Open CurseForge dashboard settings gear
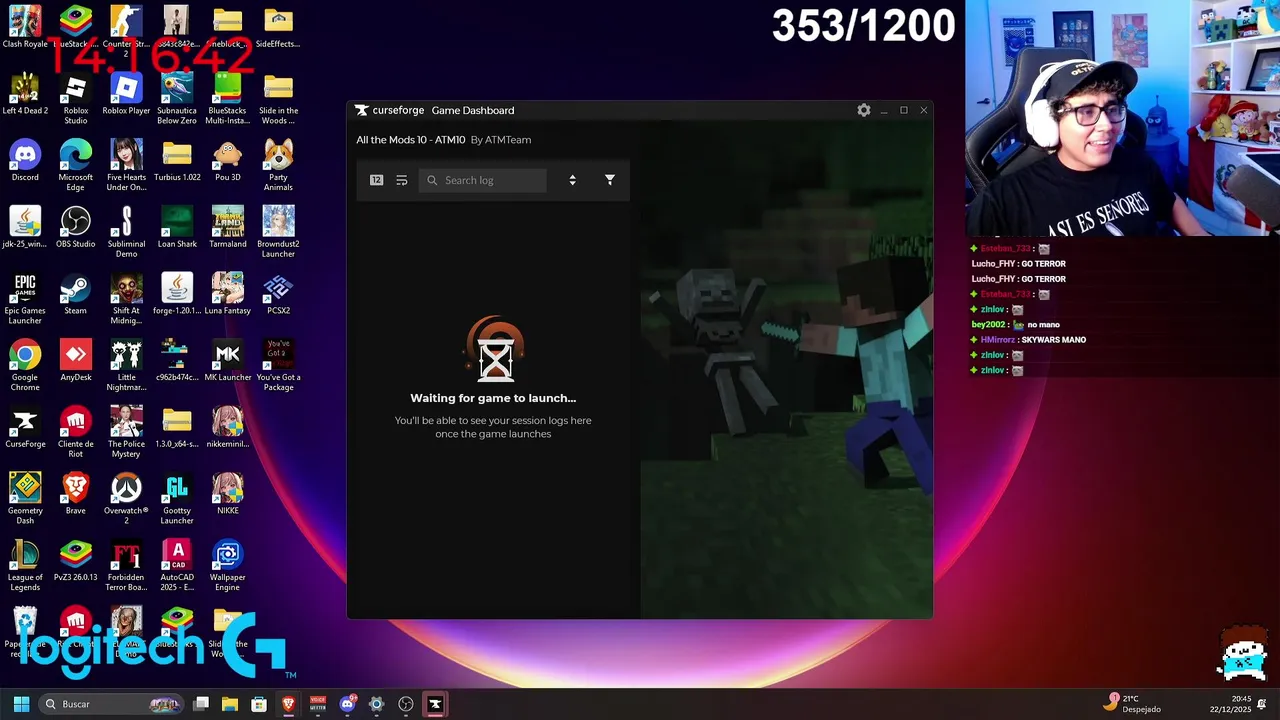1280x720 pixels. click(864, 110)
